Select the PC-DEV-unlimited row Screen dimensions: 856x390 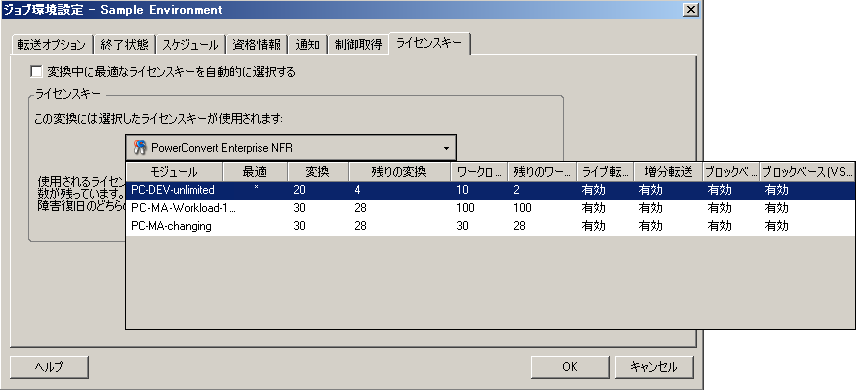click(x=490, y=191)
